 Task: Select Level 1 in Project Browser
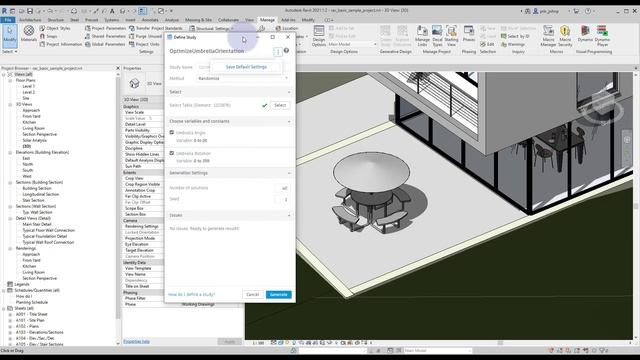(29, 86)
